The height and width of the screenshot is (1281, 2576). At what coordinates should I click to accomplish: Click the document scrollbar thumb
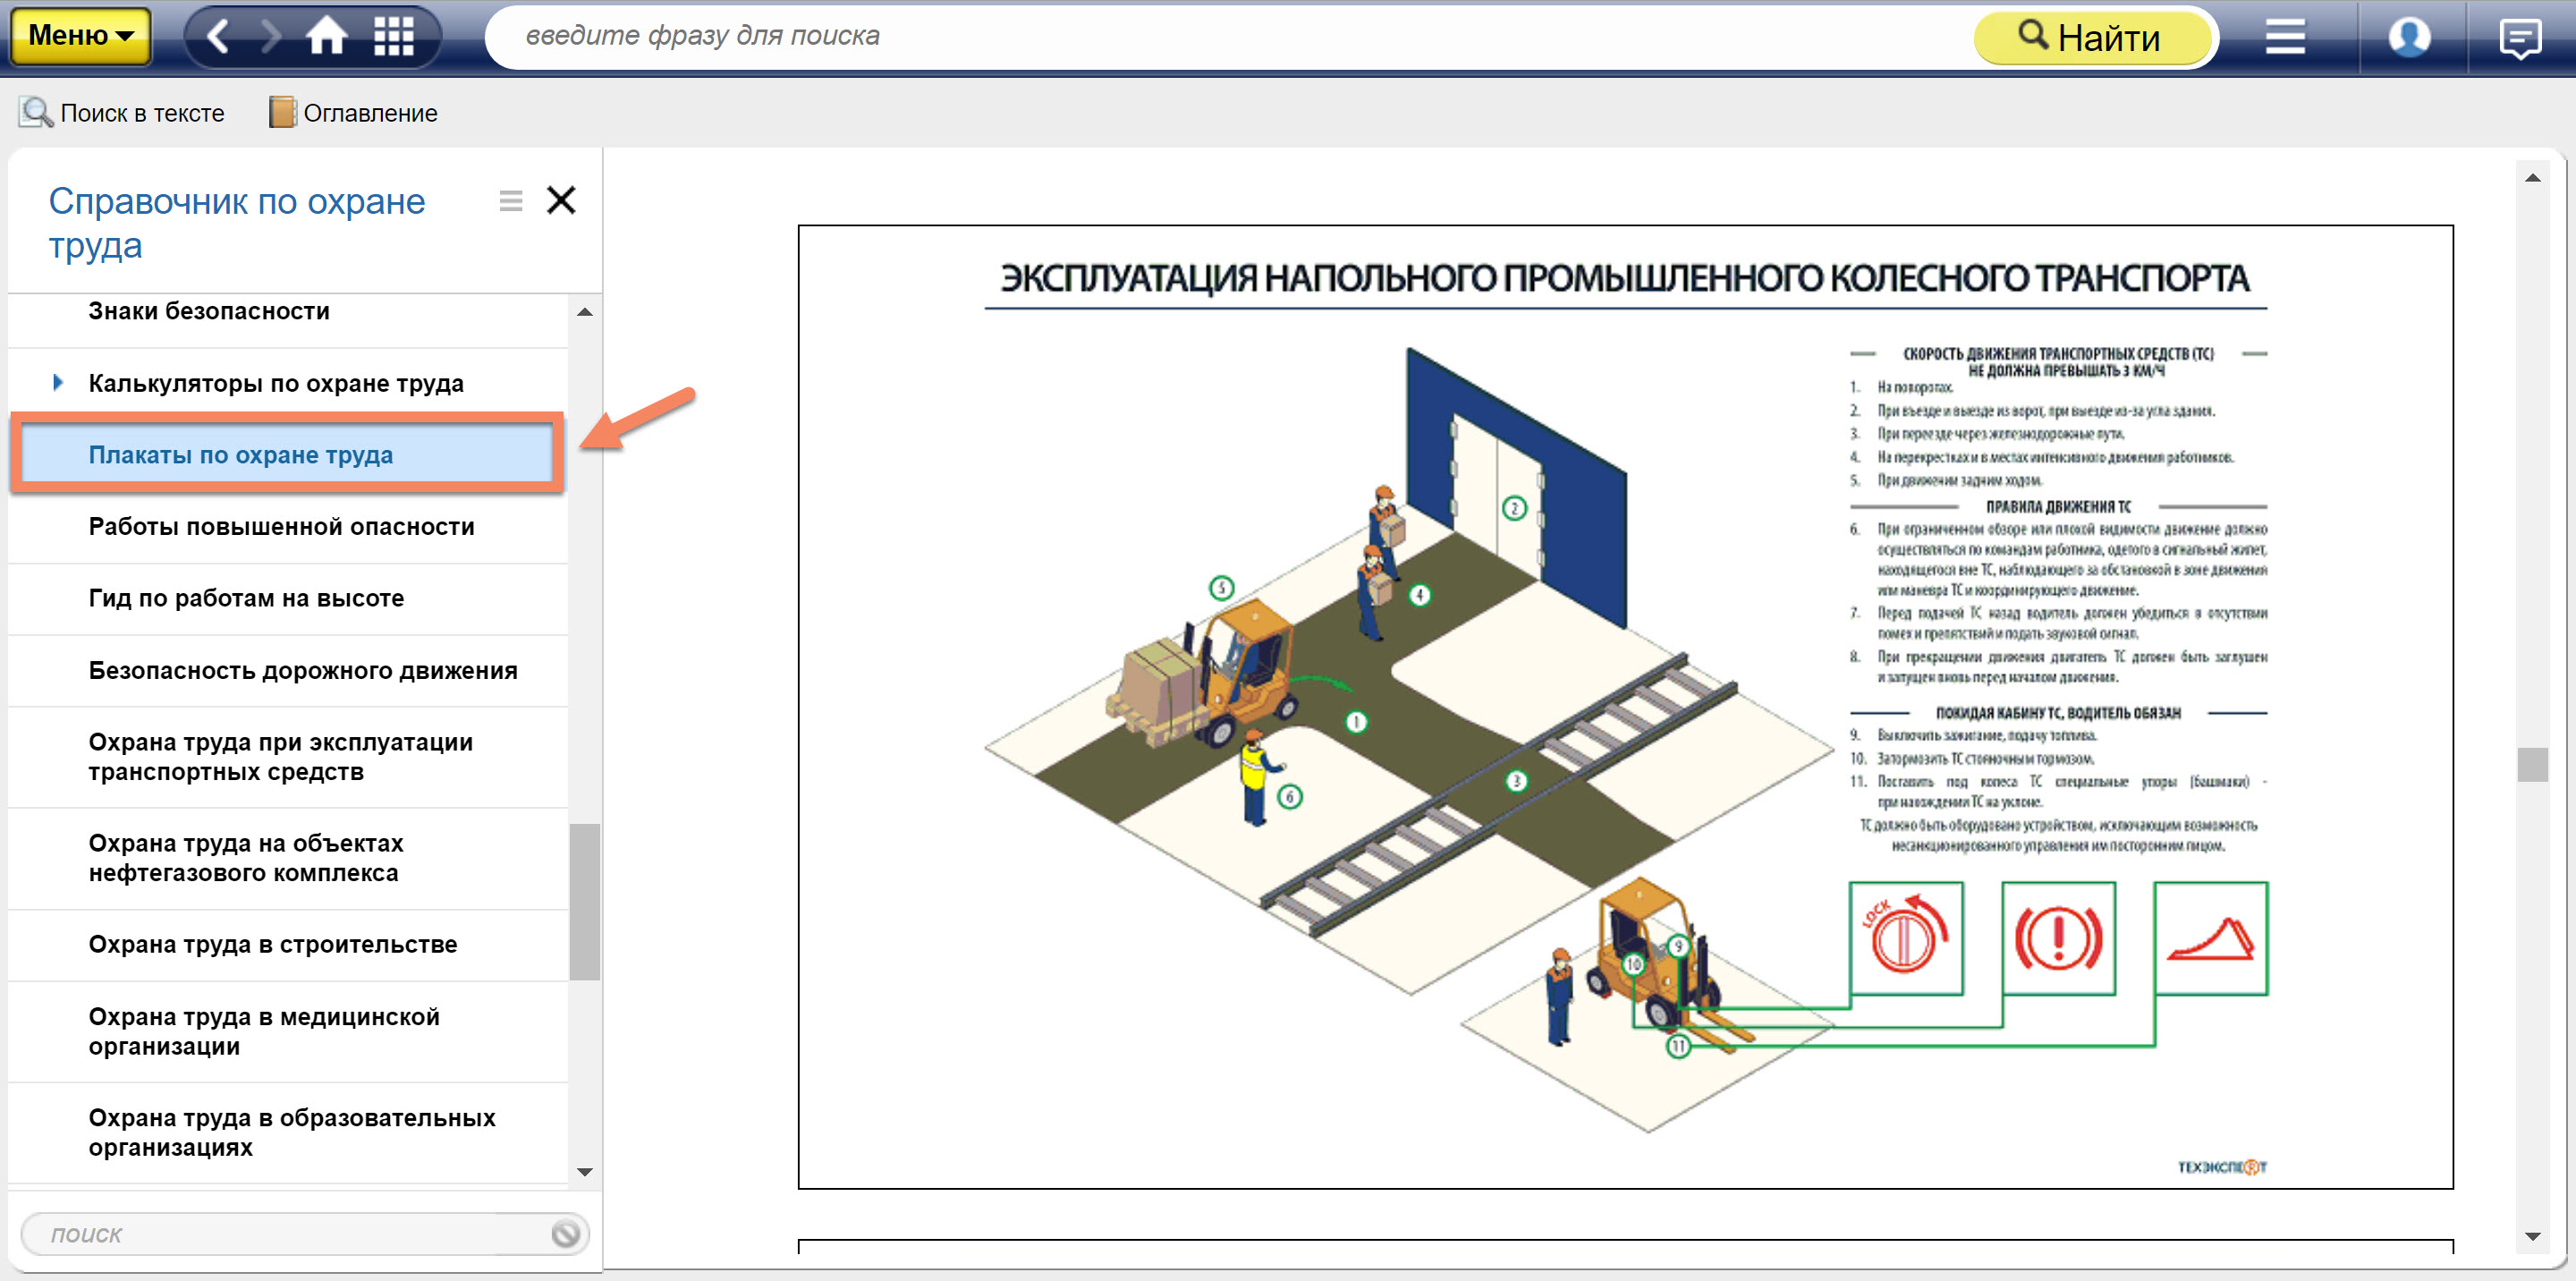2532,765
